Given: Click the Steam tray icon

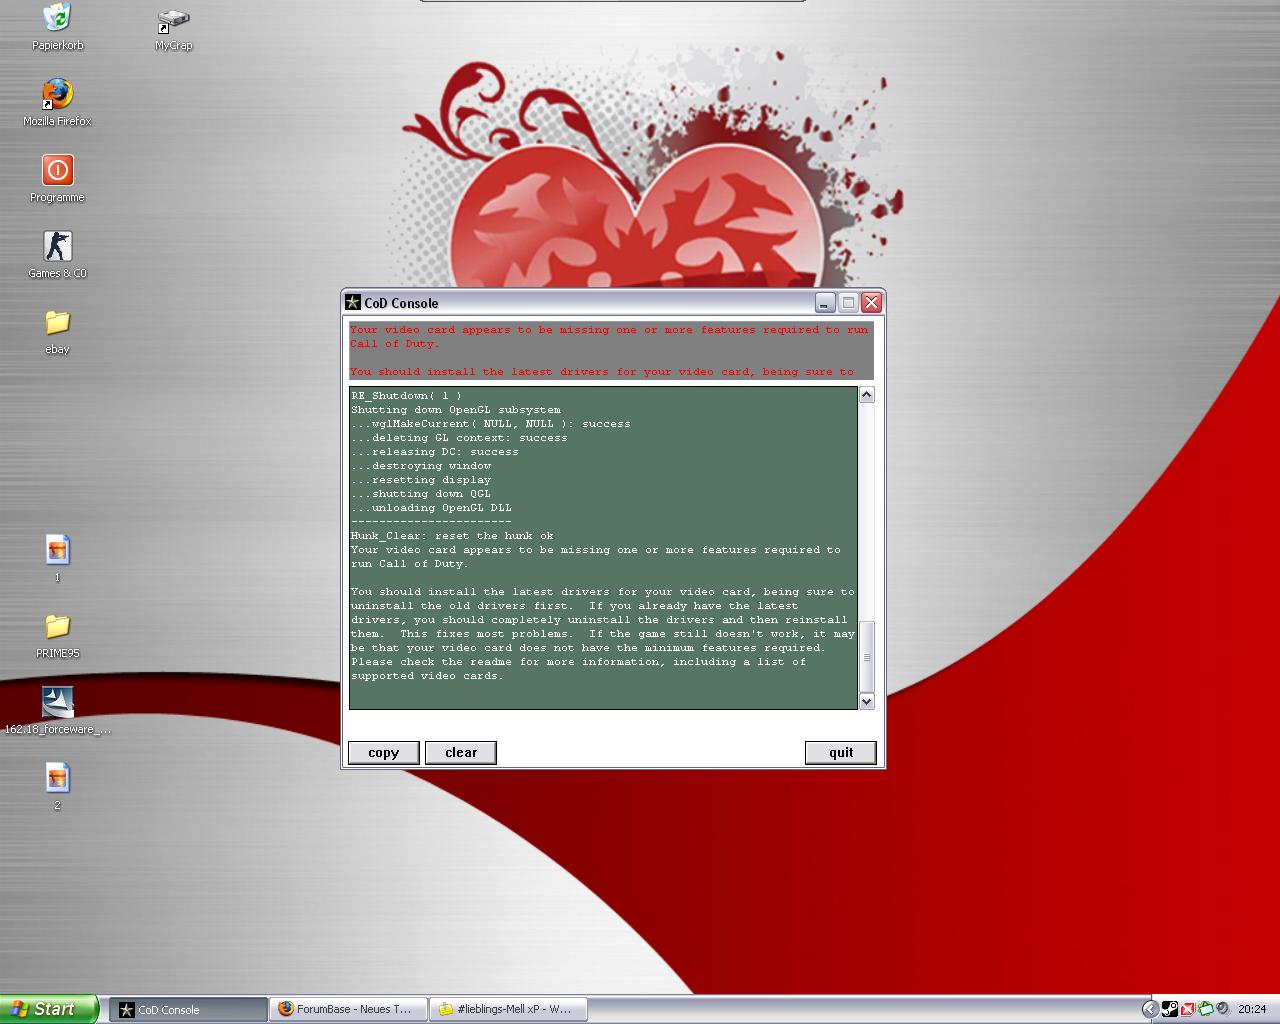Looking at the screenshot, I should (1169, 1009).
